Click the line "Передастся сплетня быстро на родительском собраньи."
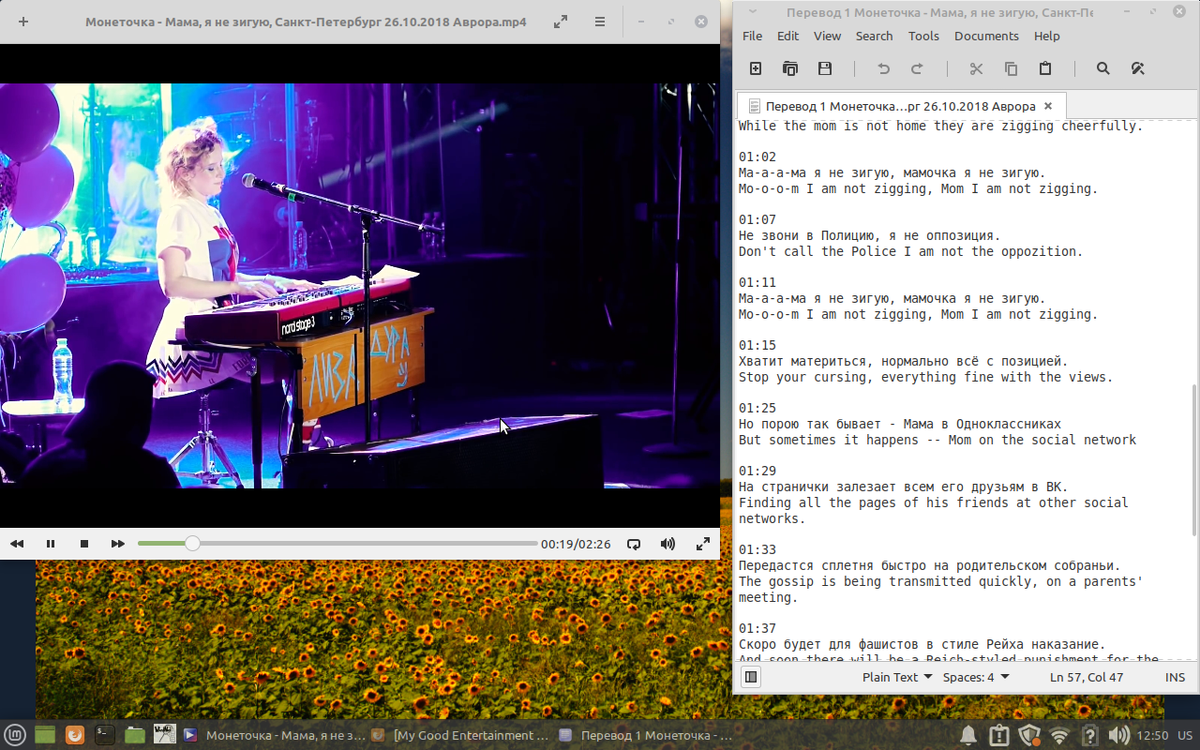This screenshot has width=1200, height=750. [x=930, y=565]
